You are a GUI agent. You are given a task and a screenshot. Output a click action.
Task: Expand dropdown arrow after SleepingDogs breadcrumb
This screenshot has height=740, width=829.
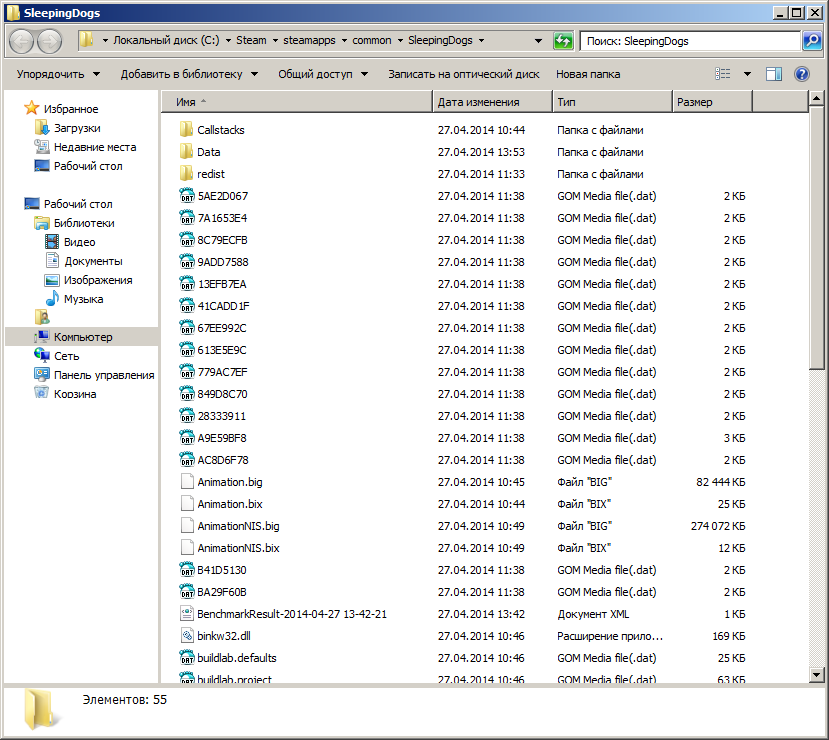481,41
